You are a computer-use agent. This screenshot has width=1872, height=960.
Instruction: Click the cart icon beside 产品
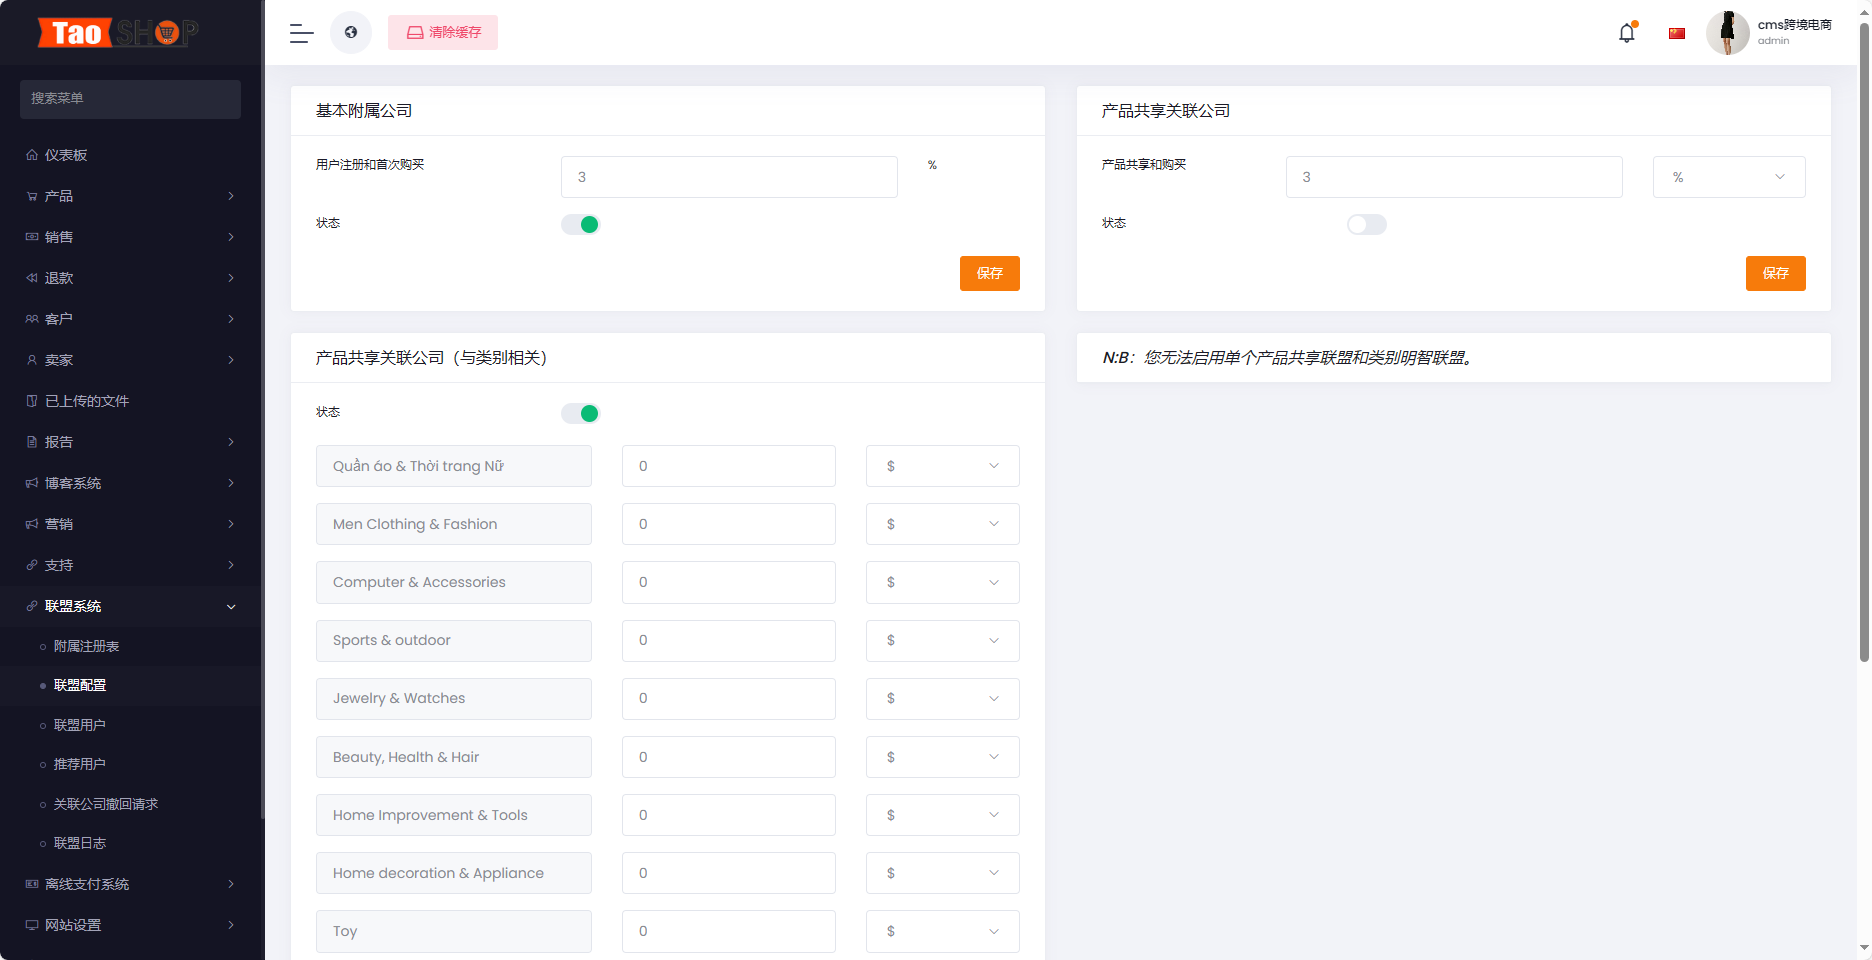pos(32,196)
